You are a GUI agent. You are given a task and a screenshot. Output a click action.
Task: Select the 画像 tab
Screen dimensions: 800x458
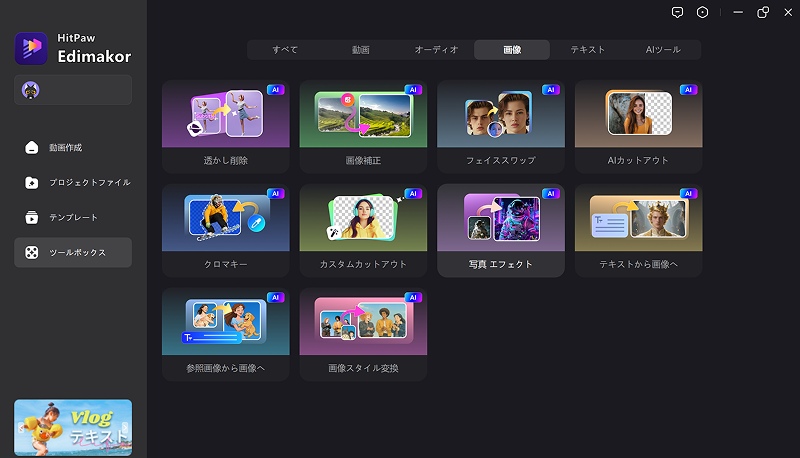click(512, 49)
